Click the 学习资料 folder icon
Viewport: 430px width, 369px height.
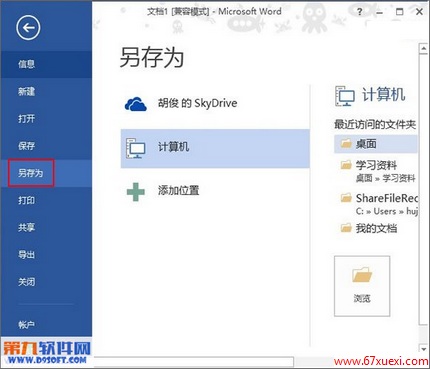(346, 165)
